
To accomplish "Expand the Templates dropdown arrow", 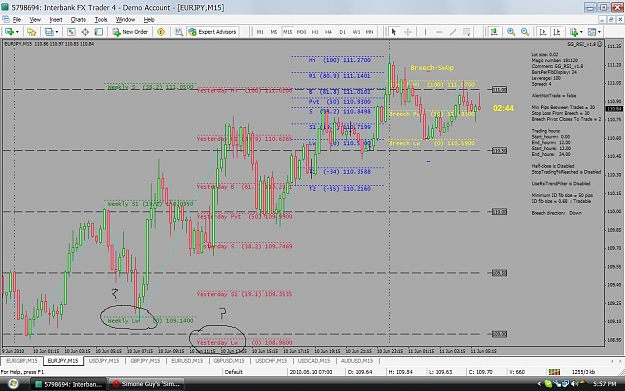I will [x=599, y=32].
